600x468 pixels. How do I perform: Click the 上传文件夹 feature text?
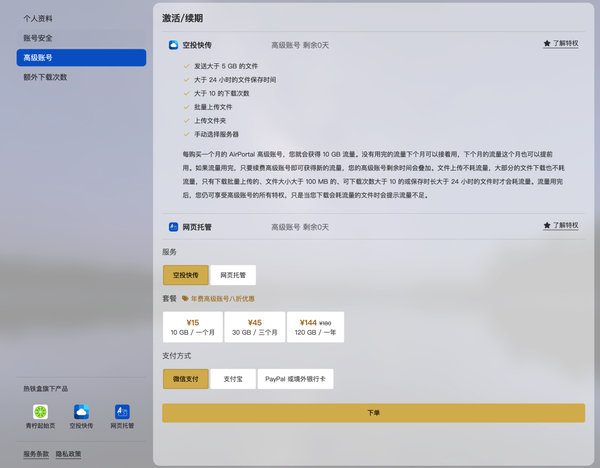coord(210,121)
